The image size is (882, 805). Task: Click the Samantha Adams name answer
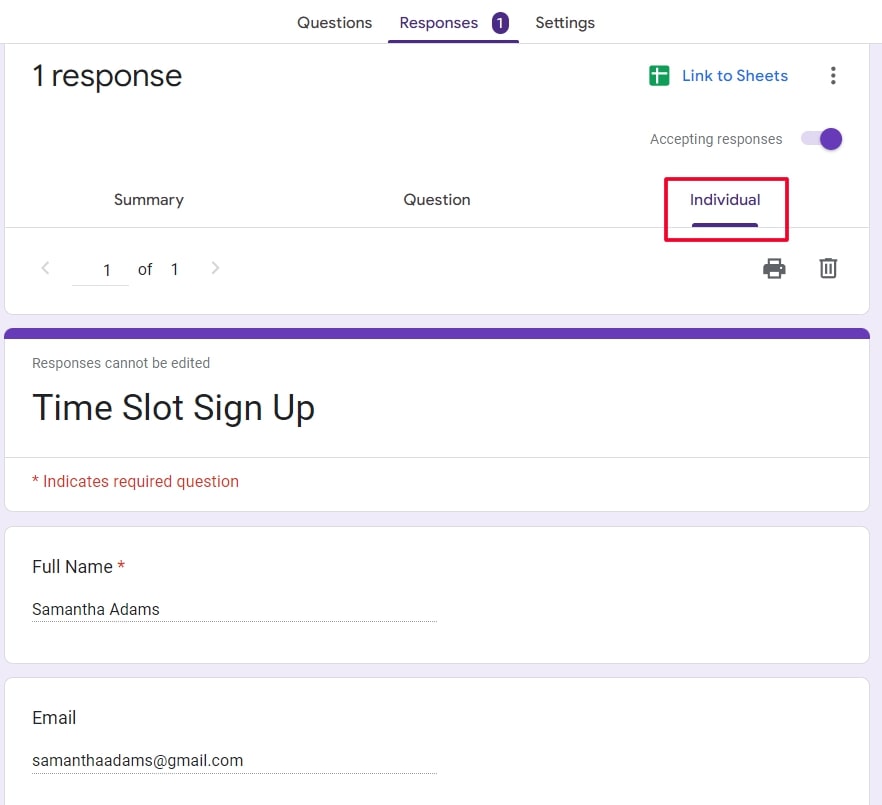(96, 609)
